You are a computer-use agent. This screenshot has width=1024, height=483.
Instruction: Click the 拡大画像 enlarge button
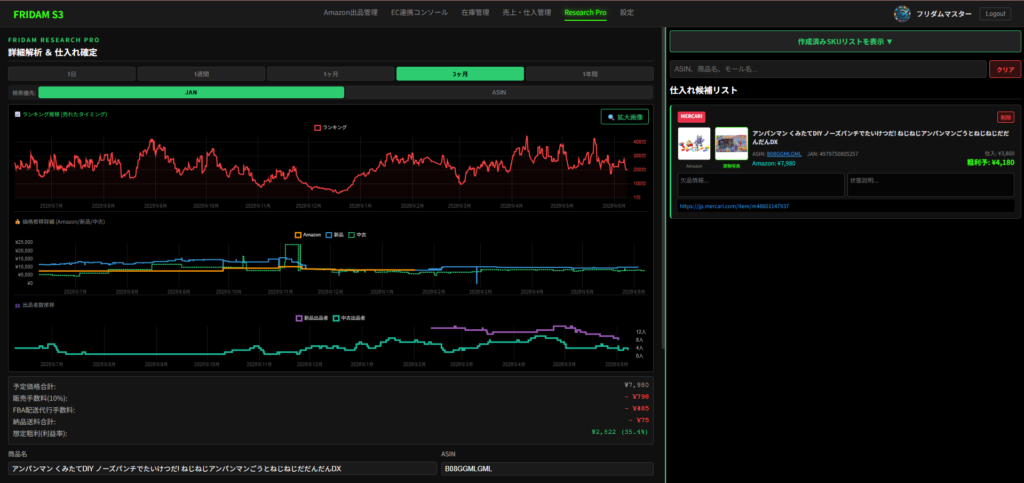click(x=624, y=117)
